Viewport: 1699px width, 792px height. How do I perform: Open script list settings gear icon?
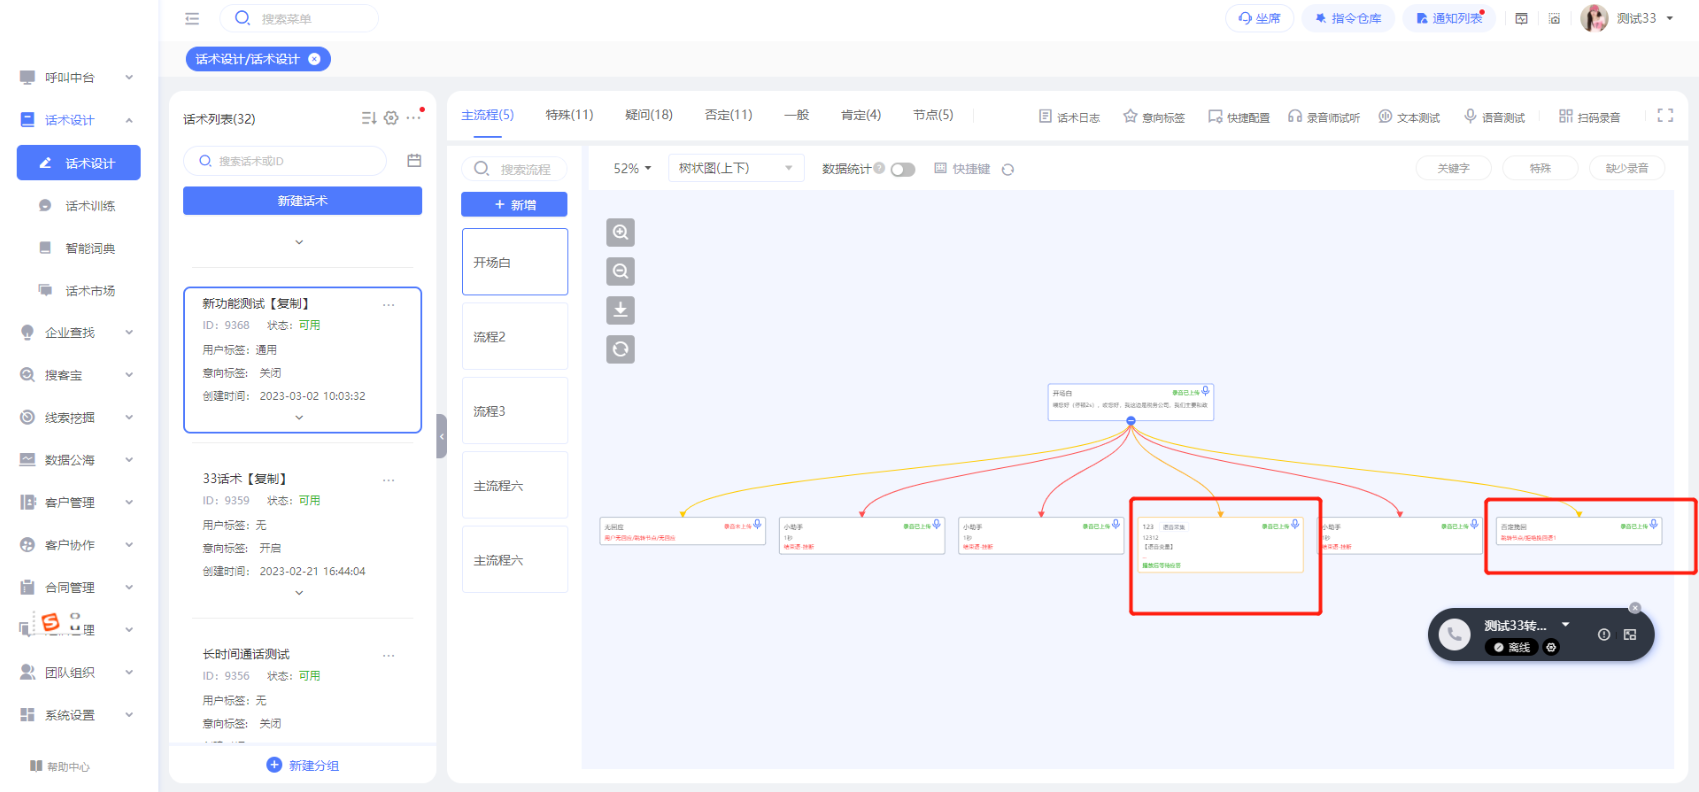pyautogui.click(x=391, y=118)
